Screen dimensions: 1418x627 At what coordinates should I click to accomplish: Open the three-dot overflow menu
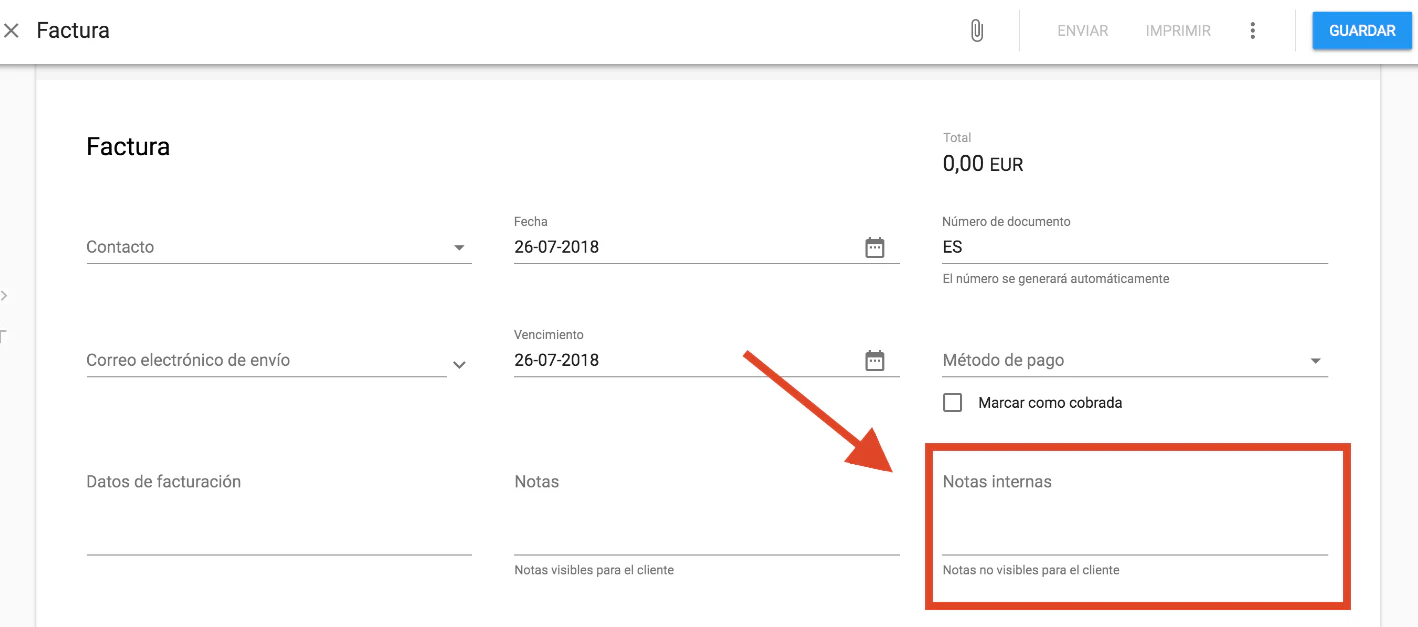pos(1253,30)
